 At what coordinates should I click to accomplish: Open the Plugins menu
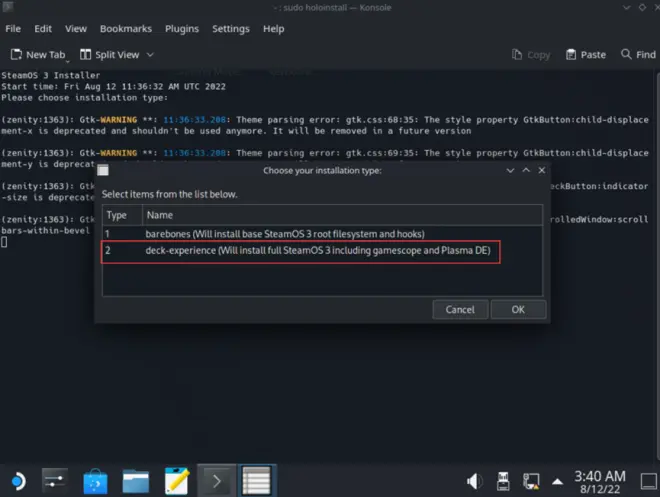pos(182,29)
